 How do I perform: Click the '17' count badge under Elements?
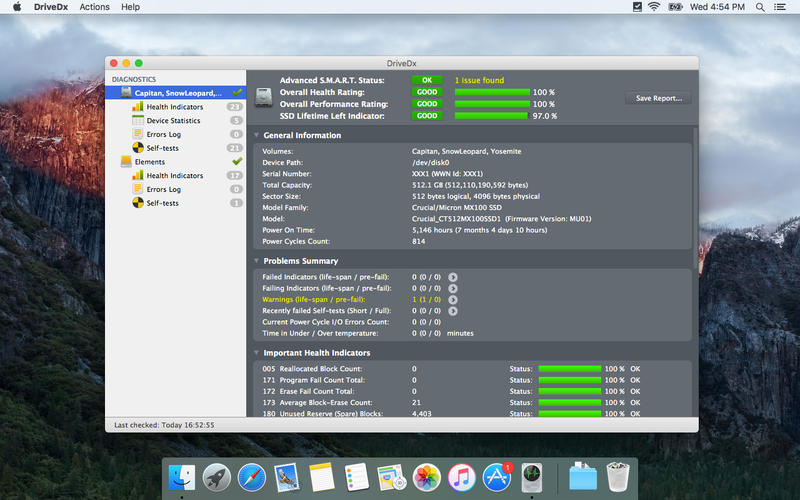coord(235,176)
